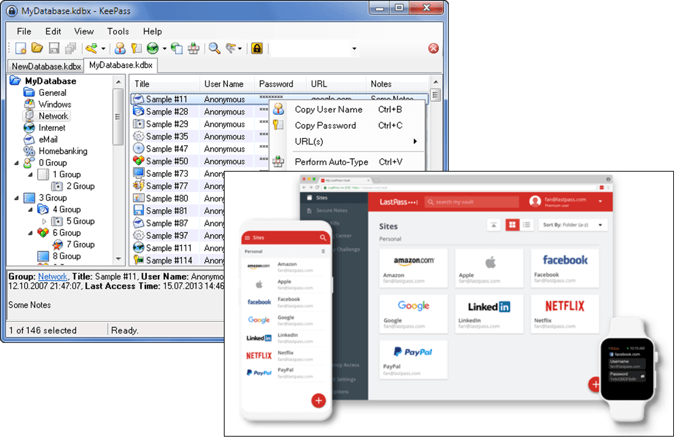
Task: Click the collapse-all icon beside Sites heading
Action: click(494, 225)
